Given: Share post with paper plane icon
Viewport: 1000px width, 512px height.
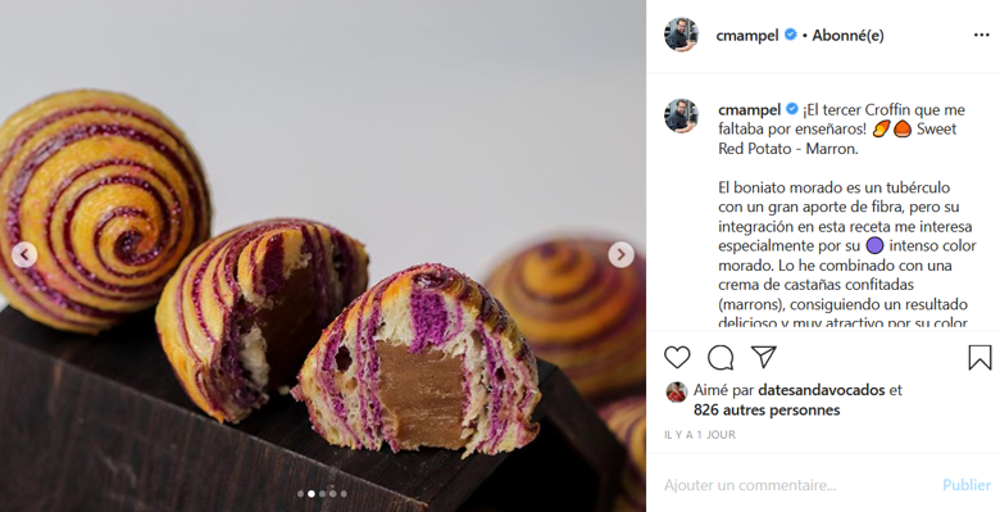Looking at the screenshot, I should (x=763, y=357).
